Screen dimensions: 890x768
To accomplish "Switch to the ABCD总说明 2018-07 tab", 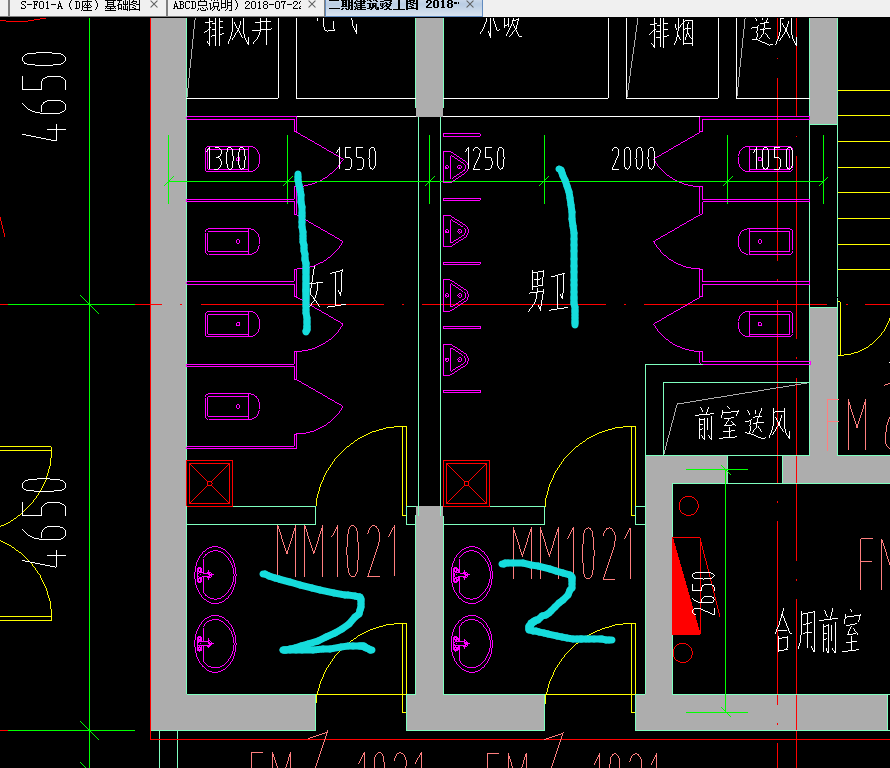I will tap(237, 6).
